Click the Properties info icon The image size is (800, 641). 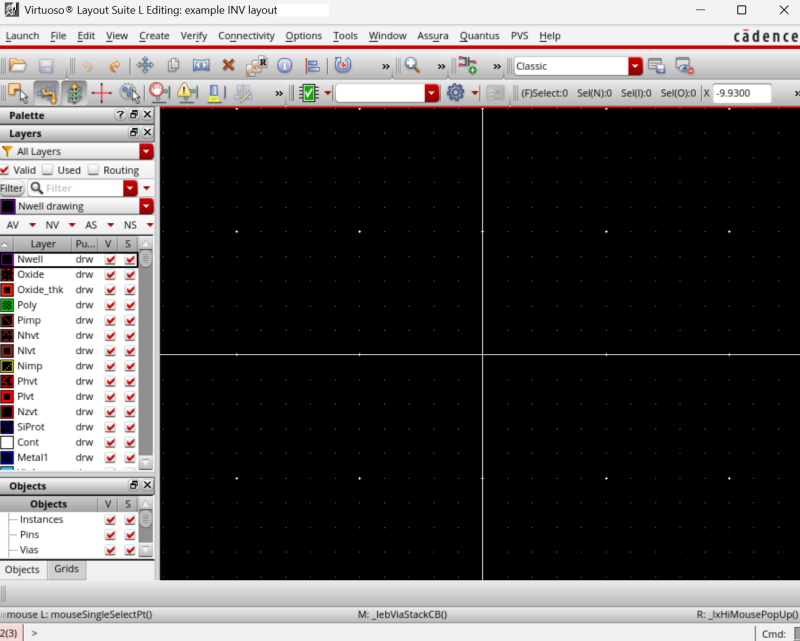[284, 67]
